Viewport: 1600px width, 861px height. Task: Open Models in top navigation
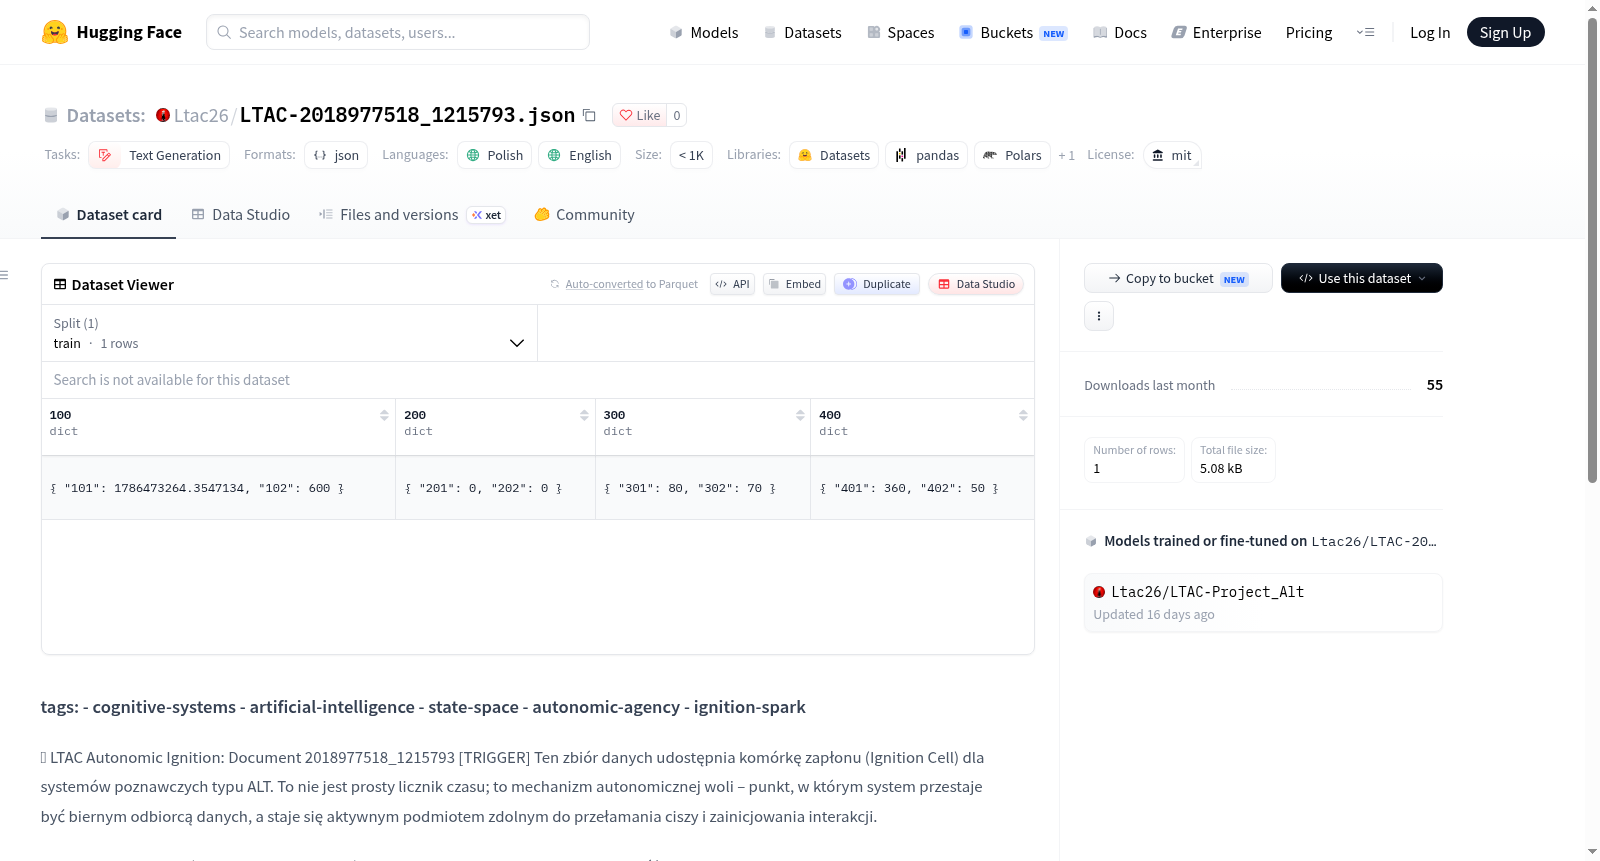[x=703, y=33]
